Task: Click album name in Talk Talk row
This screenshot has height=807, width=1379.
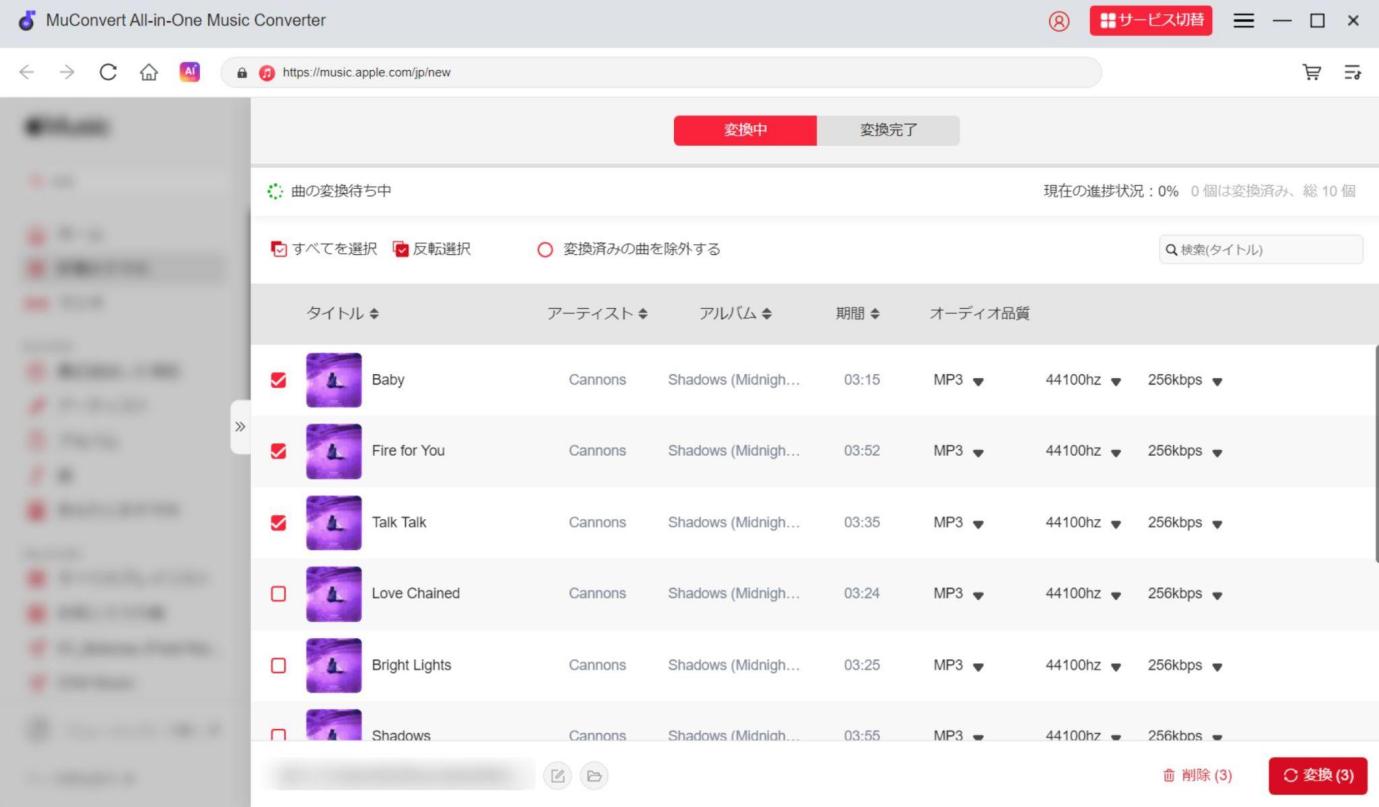Action: (734, 522)
